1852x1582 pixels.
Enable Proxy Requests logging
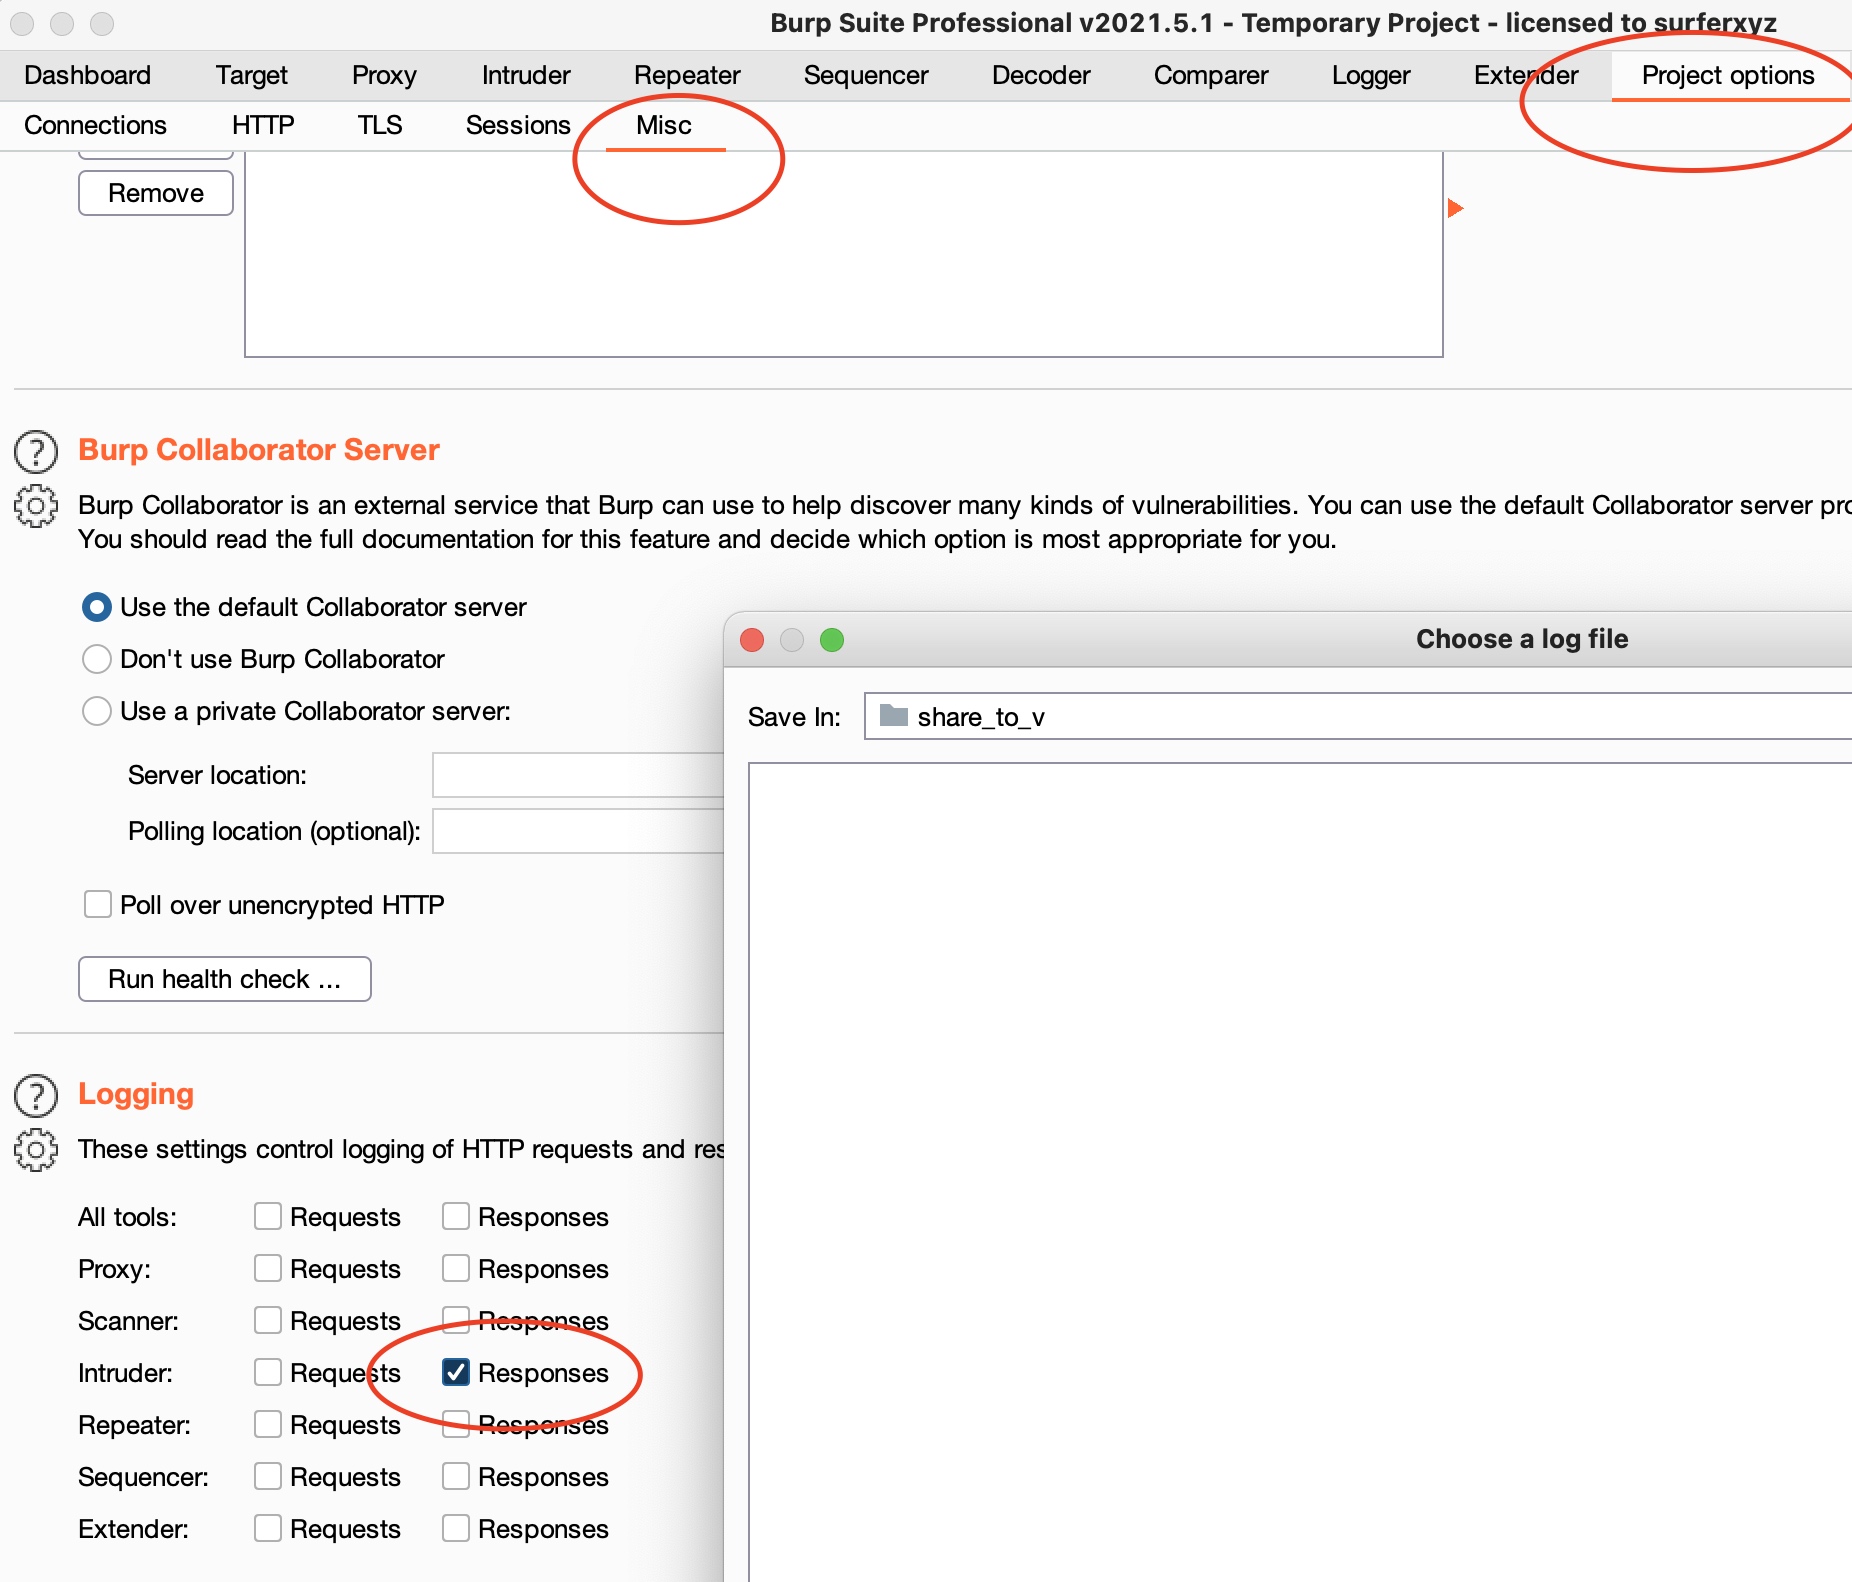[x=268, y=1268]
